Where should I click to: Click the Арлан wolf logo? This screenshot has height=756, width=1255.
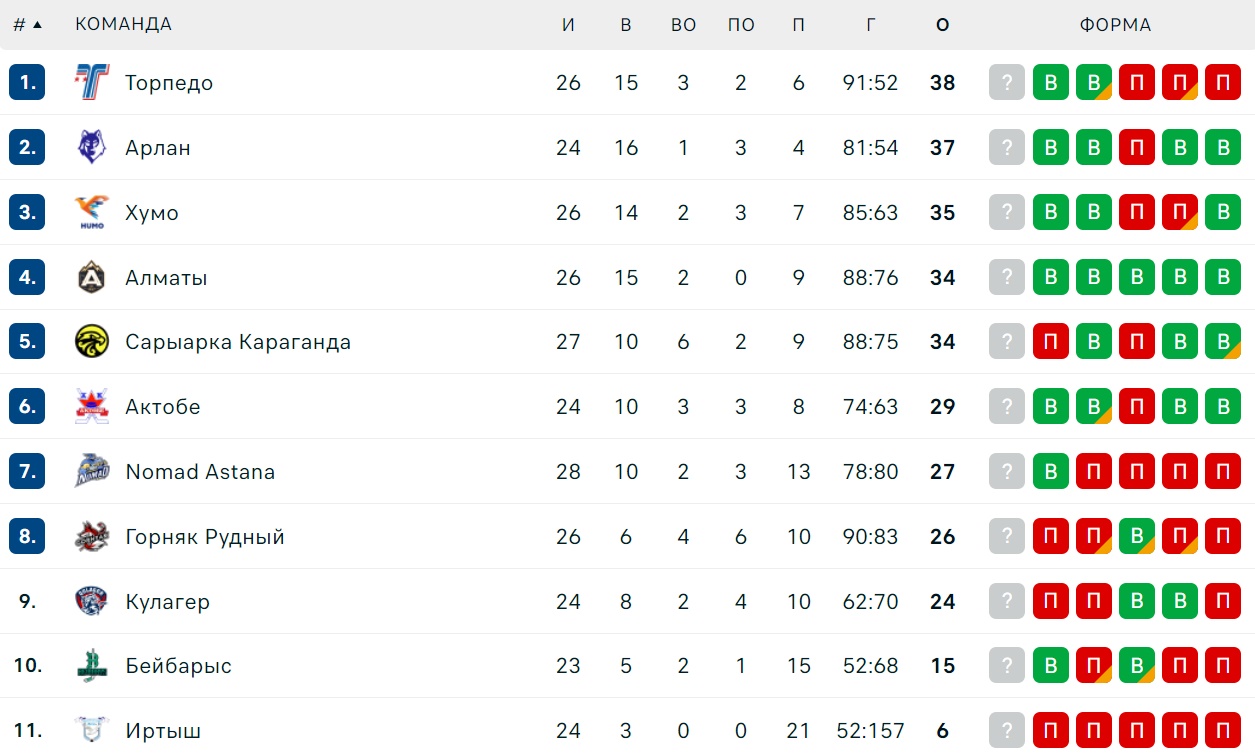92,148
